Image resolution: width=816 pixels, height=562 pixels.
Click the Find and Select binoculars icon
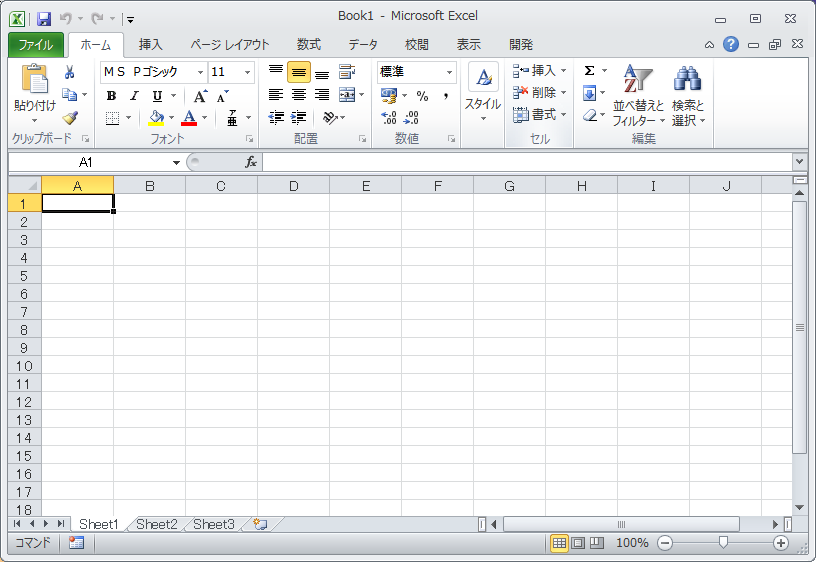coord(687,78)
